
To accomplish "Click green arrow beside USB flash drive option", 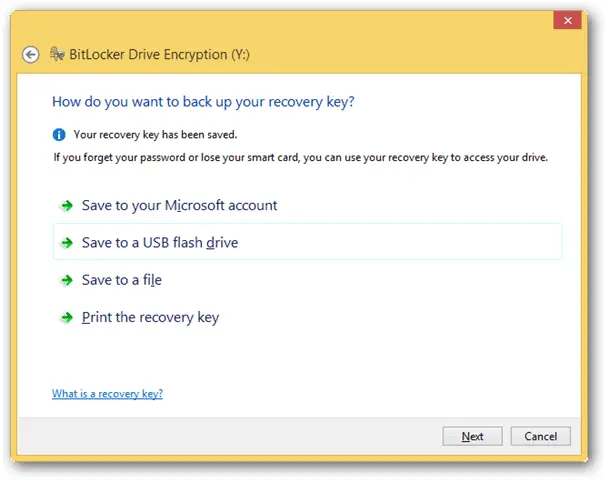I will click(67, 243).
